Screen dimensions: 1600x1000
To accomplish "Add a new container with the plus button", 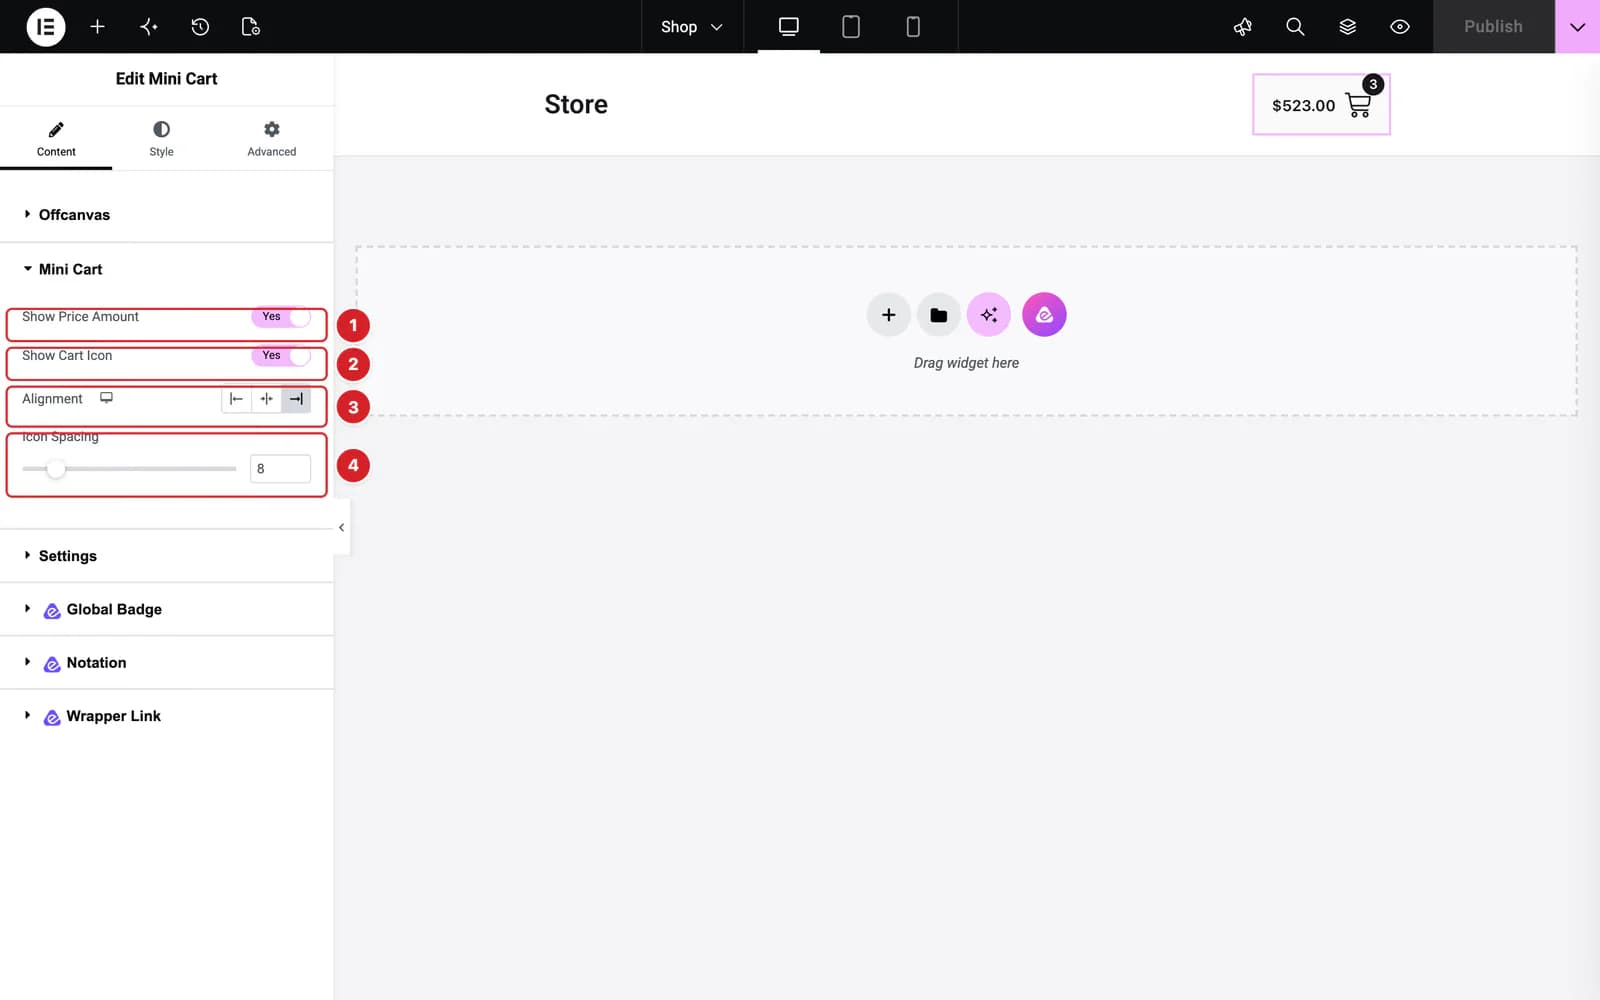I will [888, 315].
